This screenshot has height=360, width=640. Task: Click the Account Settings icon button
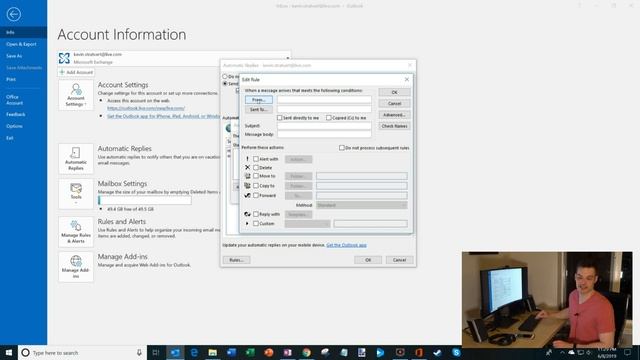click(x=76, y=95)
